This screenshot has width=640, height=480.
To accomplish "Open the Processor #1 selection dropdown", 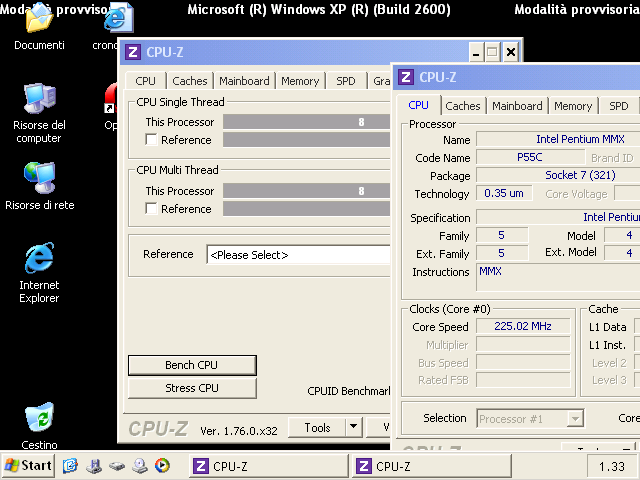I will (x=530, y=419).
